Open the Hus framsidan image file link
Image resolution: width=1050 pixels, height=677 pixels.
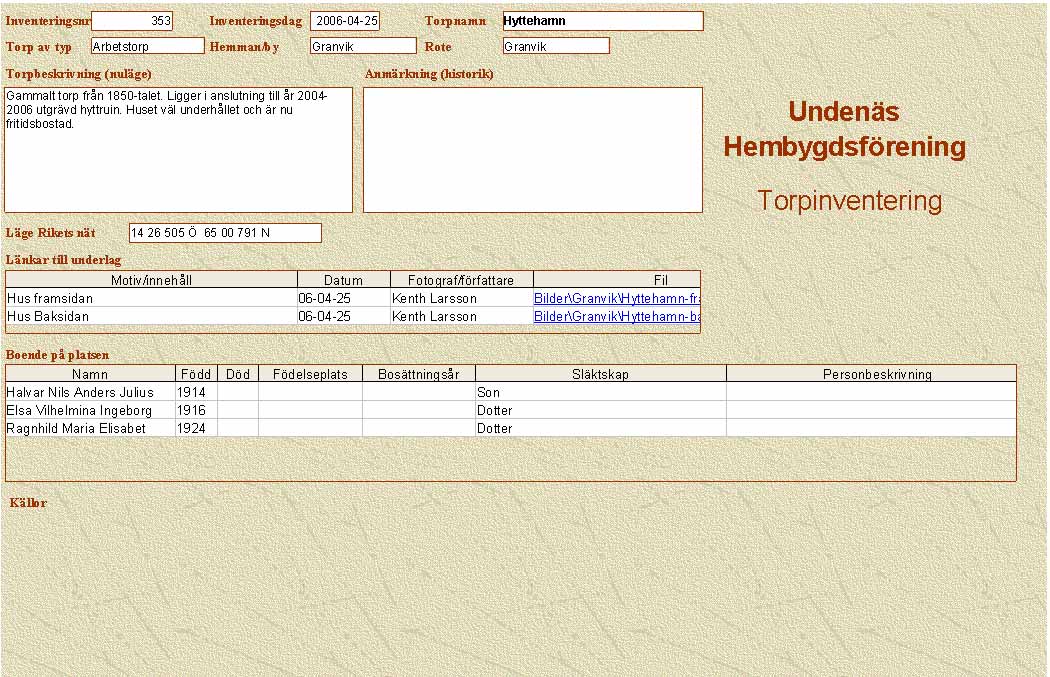(616, 298)
